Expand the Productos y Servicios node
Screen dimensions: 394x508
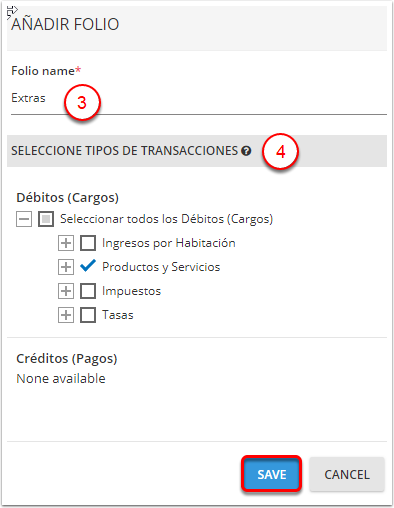(x=66, y=267)
